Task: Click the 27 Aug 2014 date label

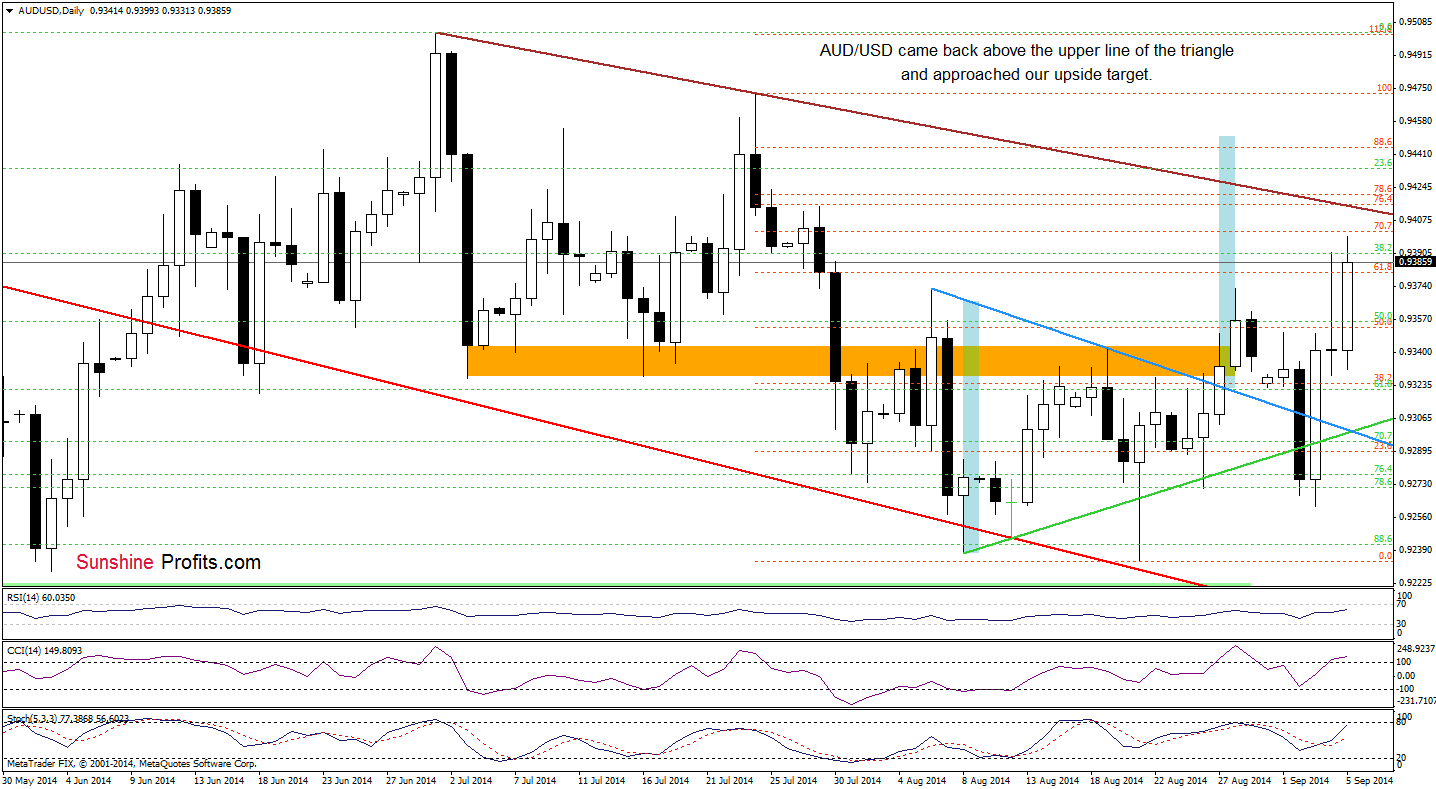Action: pos(1244,780)
